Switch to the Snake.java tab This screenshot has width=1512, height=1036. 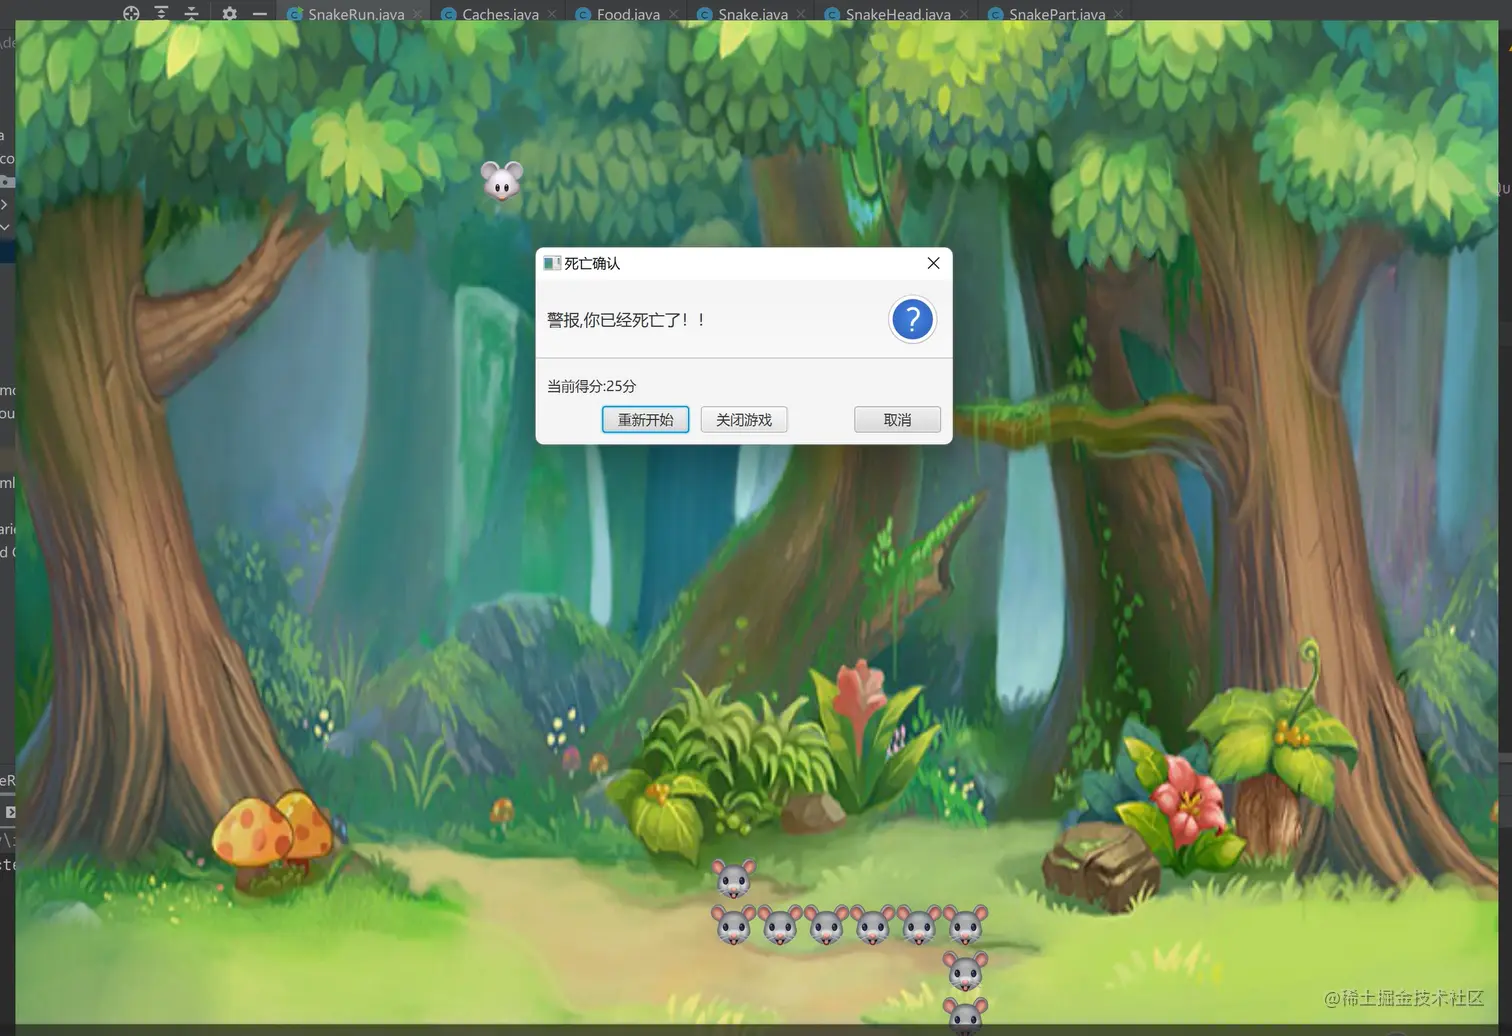point(753,14)
